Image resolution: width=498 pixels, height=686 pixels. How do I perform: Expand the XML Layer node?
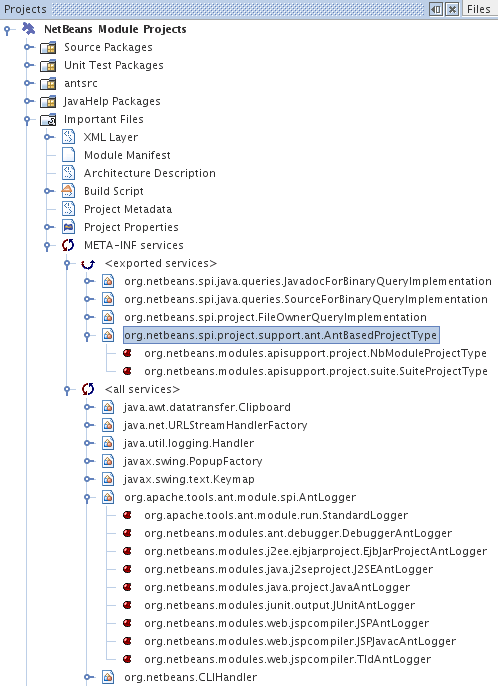click(x=49, y=137)
